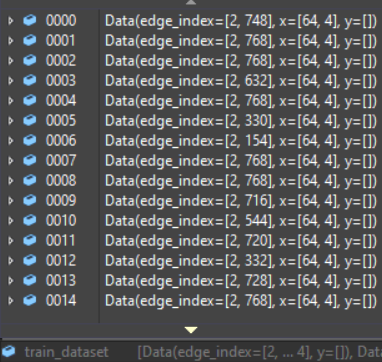Image resolution: width=382 pixels, height=362 pixels.
Task: Expand the 0011 list entry
Action: pyautogui.click(x=11, y=241)
